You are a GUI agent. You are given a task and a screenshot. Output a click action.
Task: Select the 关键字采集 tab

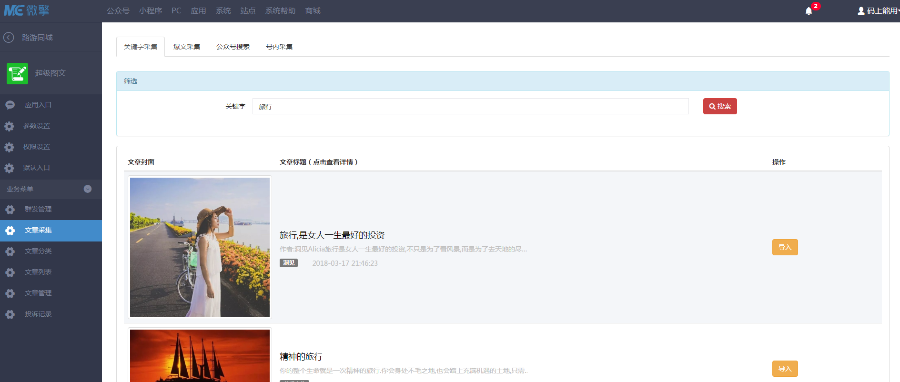[140, 47]
